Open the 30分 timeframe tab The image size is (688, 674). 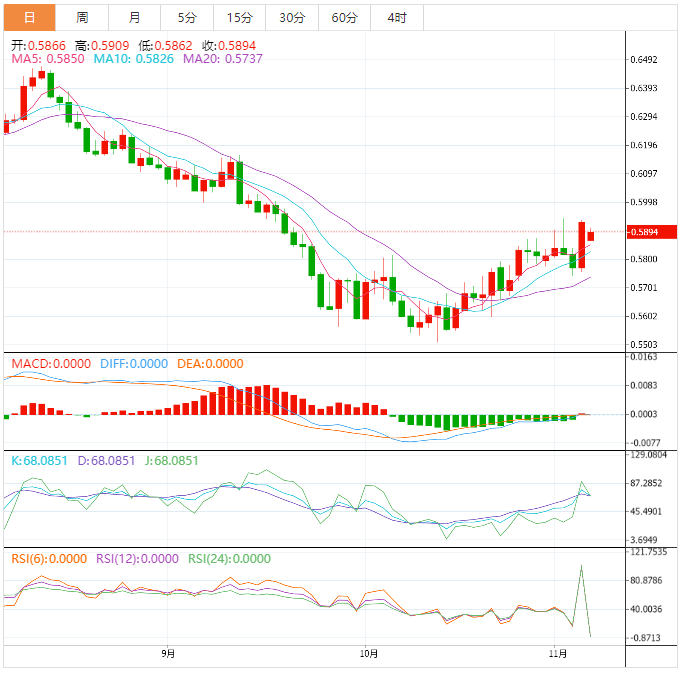click(292, 18)
